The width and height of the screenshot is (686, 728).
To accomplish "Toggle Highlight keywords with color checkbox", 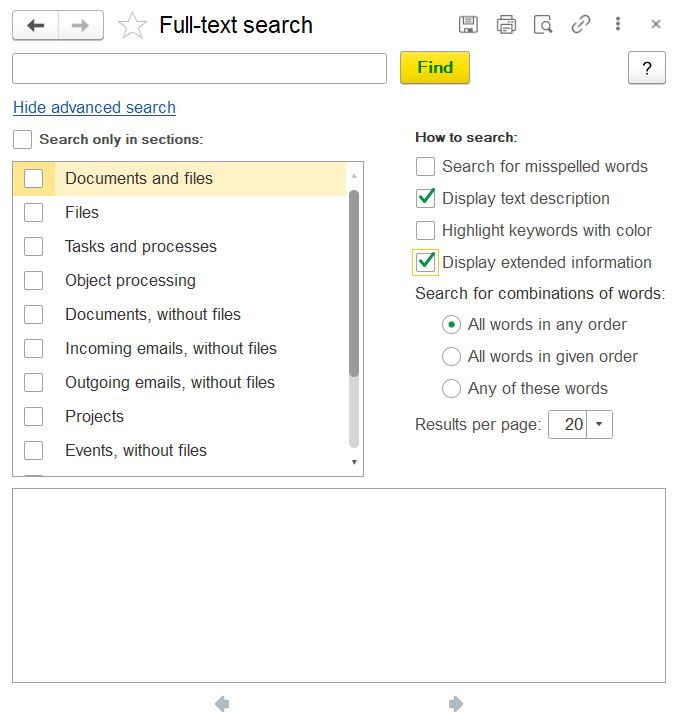I will click(x=426, y=231).
